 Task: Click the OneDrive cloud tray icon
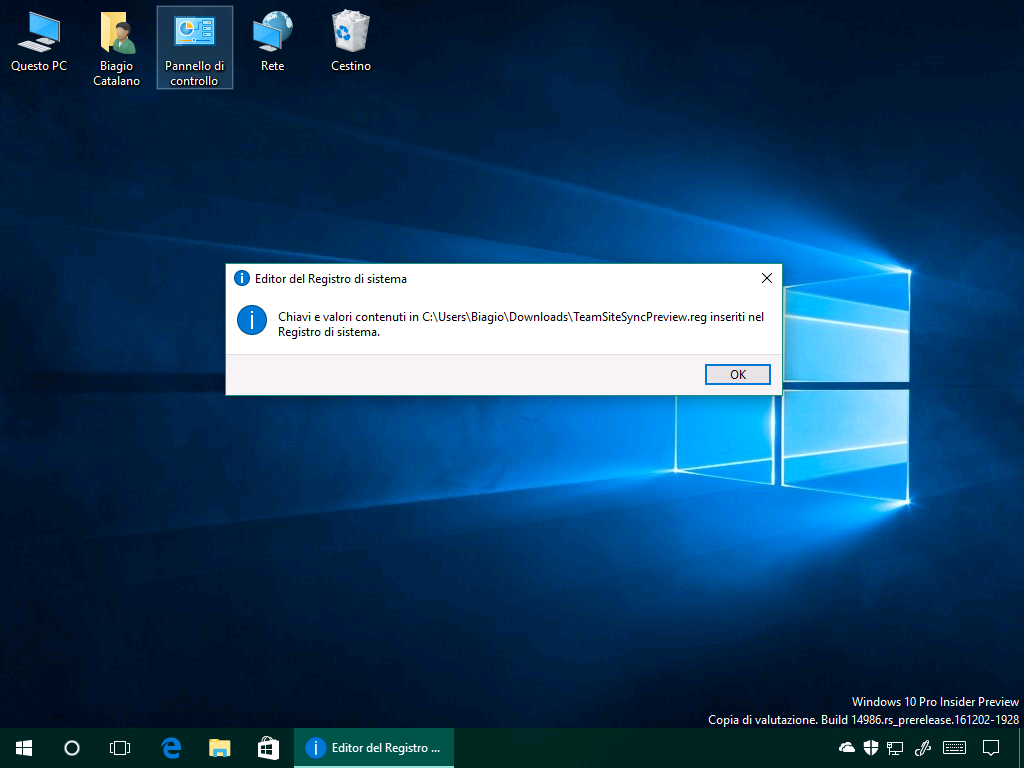click(x=846, y=748)
